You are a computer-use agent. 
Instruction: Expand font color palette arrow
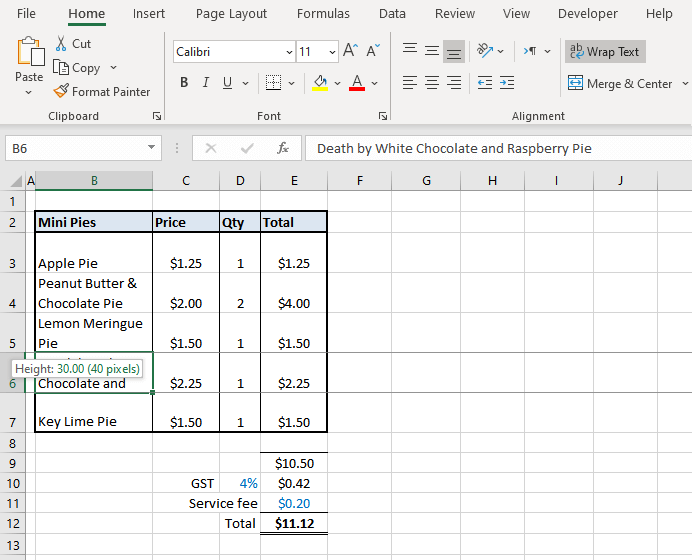point(375,83)
